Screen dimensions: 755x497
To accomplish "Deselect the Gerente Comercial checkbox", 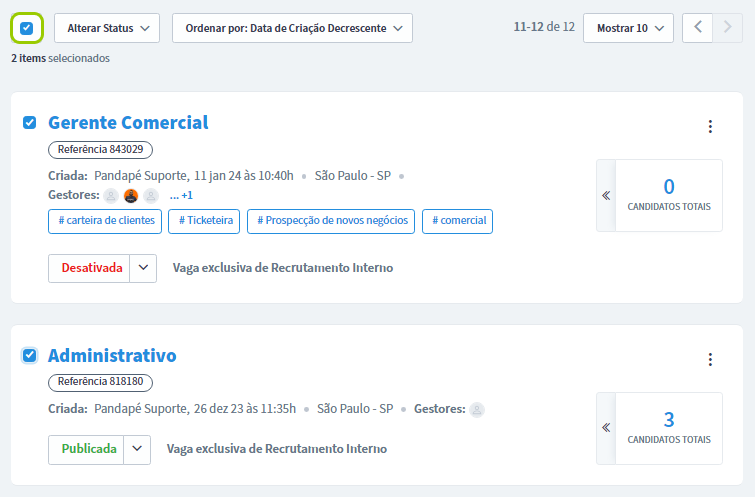I will 29,123.
